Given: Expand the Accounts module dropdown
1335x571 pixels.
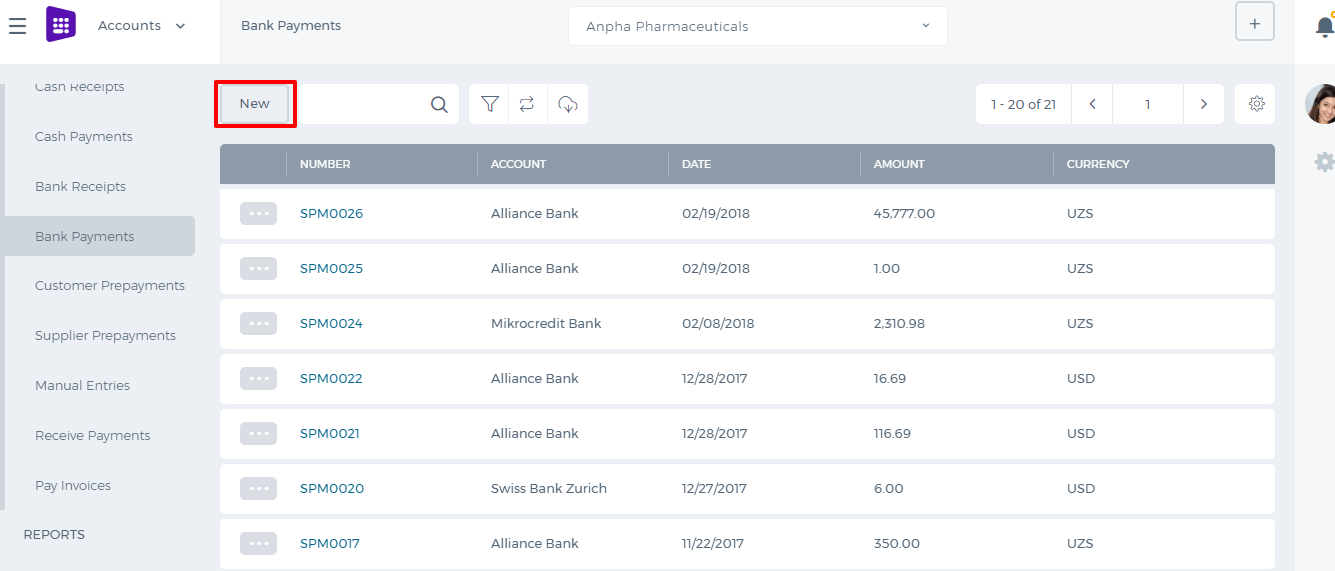Looking at the screenshot, I should [x=142, y=26].
